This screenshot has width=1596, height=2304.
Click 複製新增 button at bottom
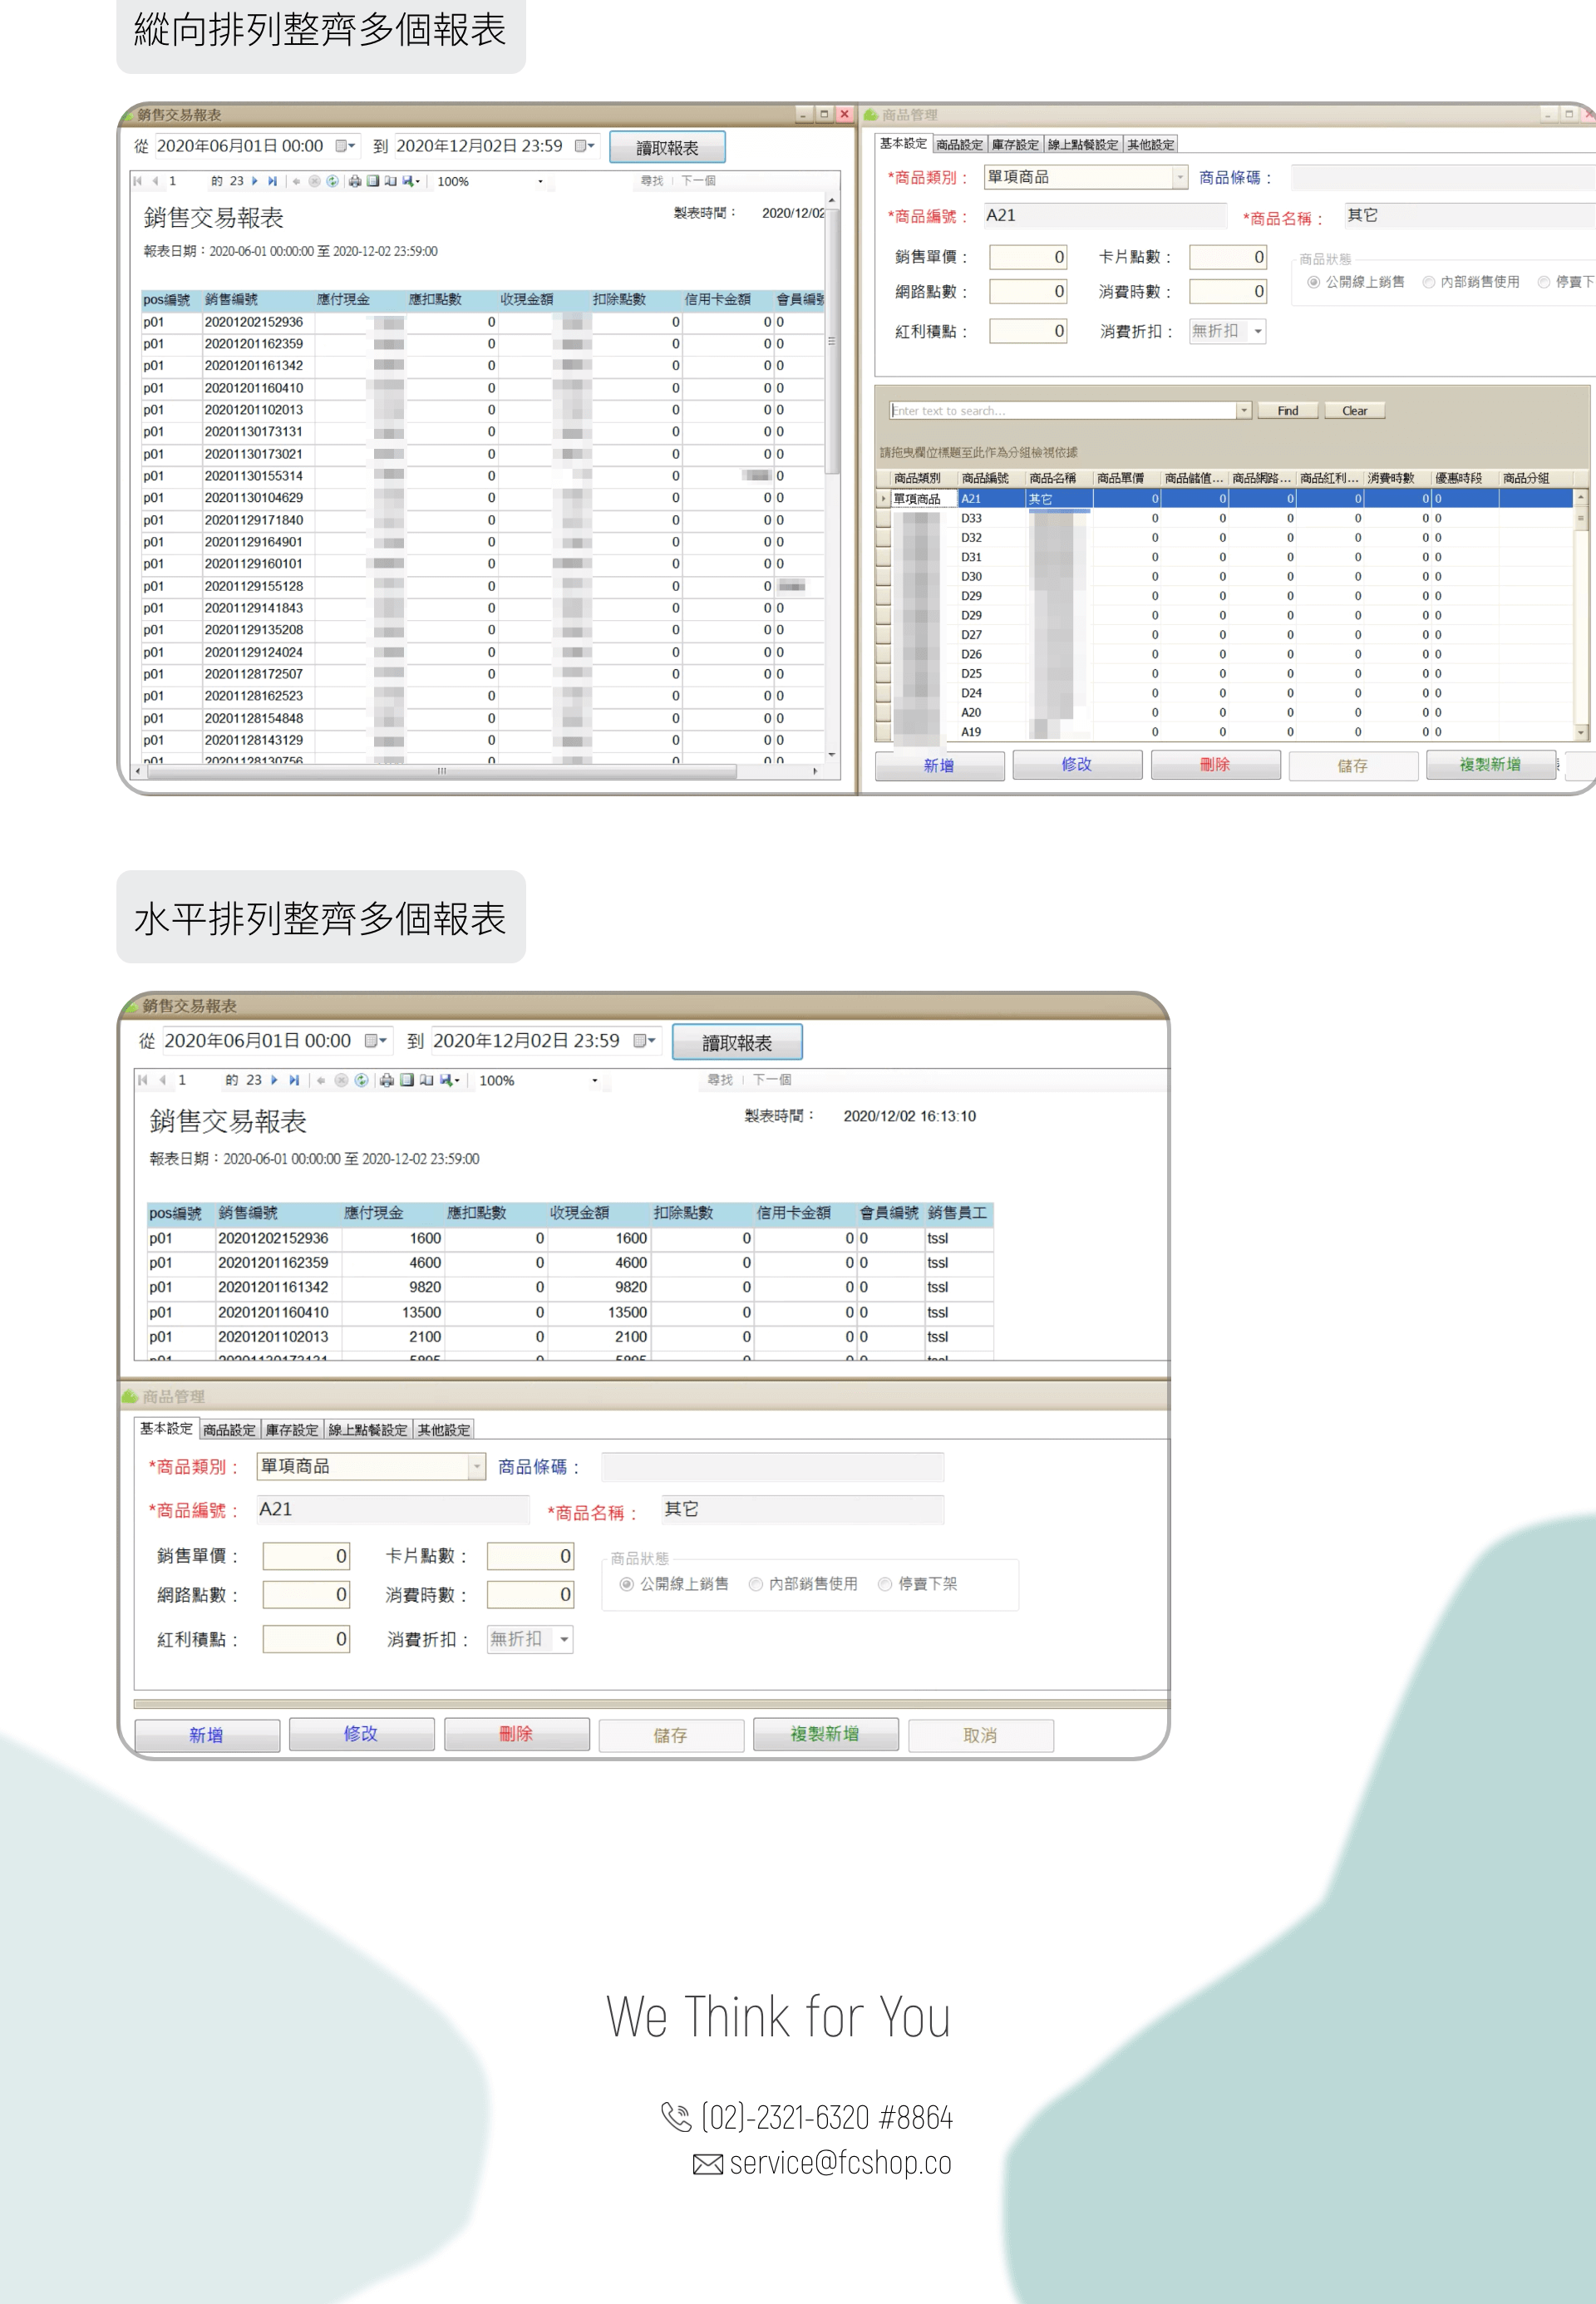(x=825, y=1734)
